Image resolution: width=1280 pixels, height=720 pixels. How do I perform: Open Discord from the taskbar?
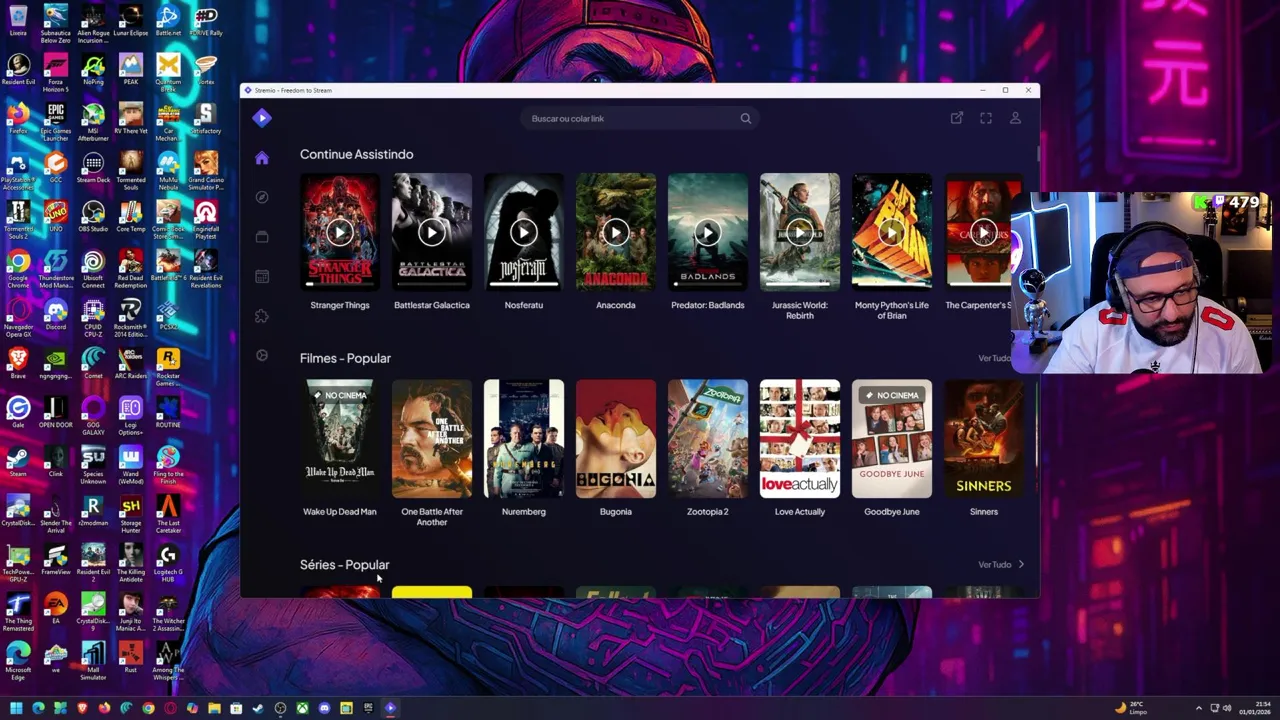[324, 708]
